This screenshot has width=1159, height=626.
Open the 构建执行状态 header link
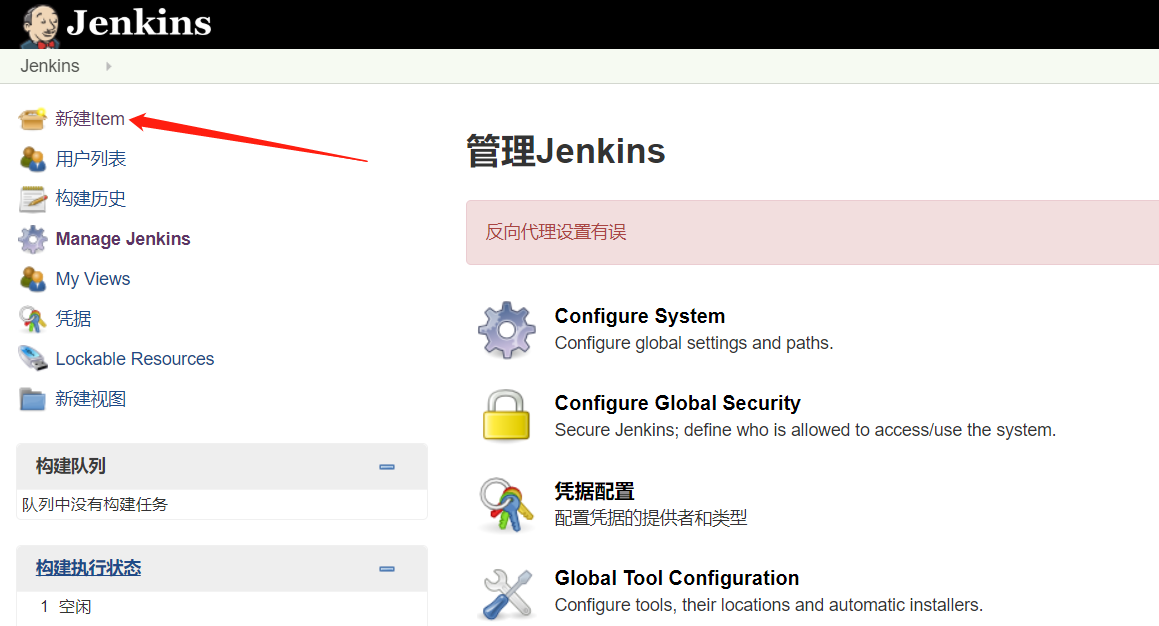88,568
